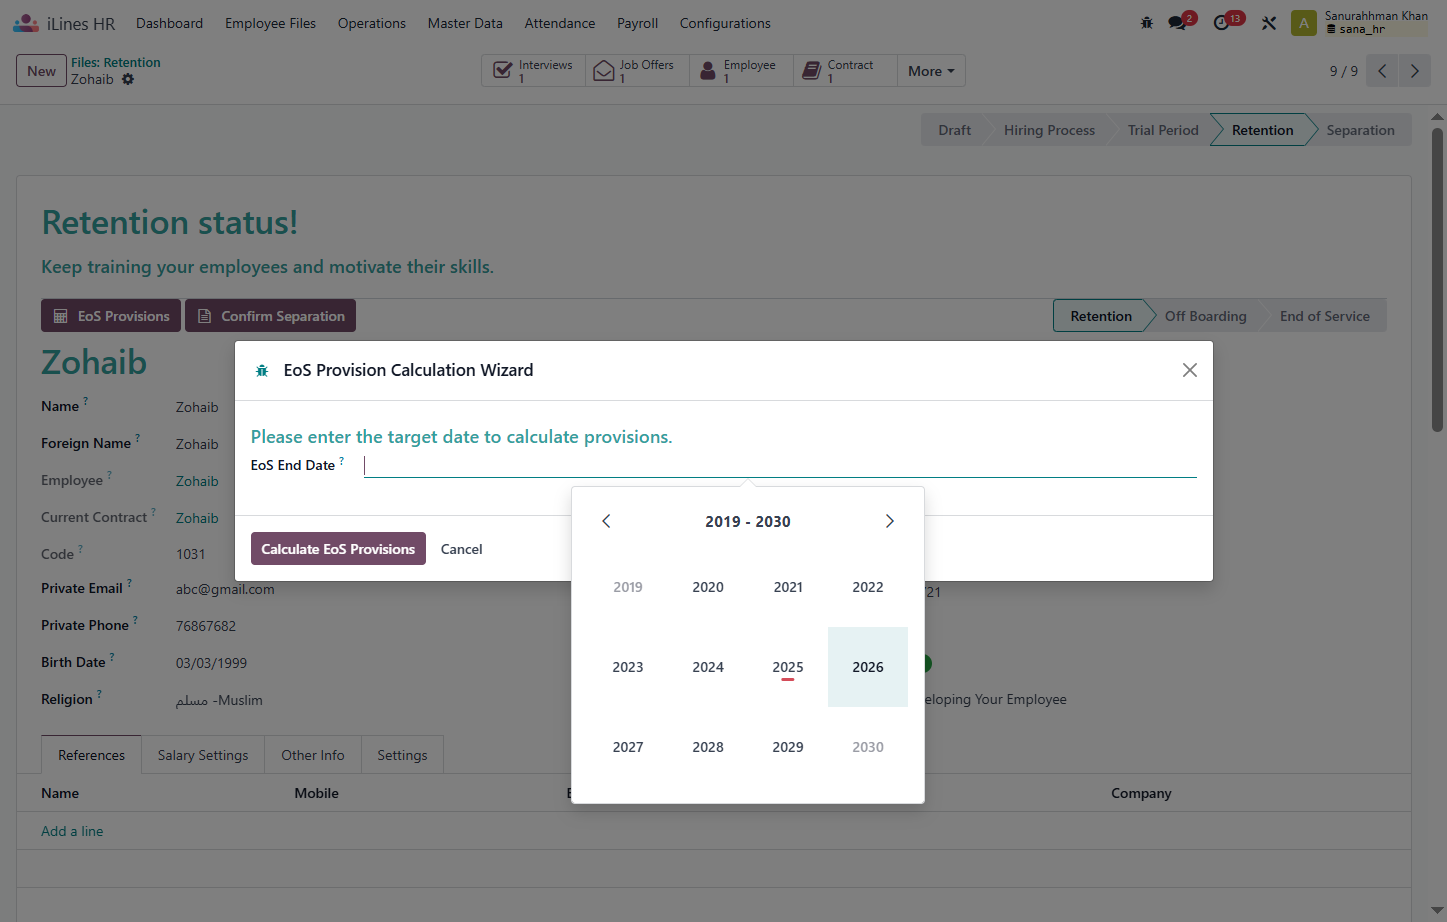
Task: Expand the More dropdown
Action: point(931,71)
